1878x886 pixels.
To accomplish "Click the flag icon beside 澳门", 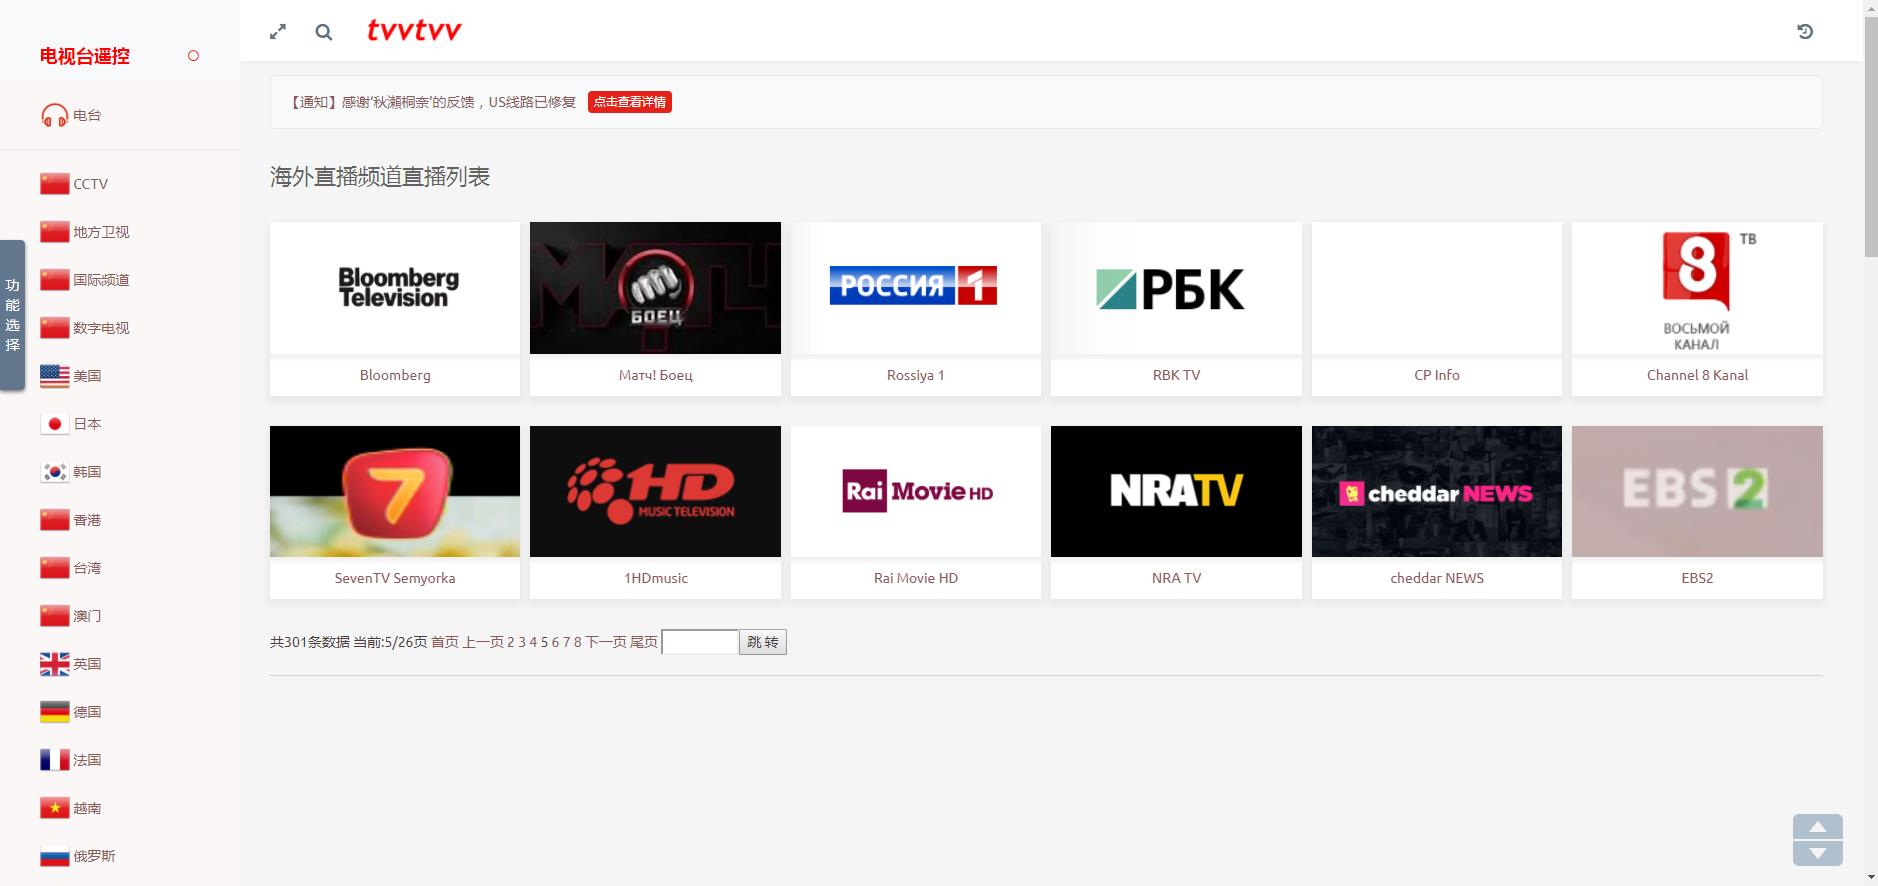I will click(x=54, y=616).
